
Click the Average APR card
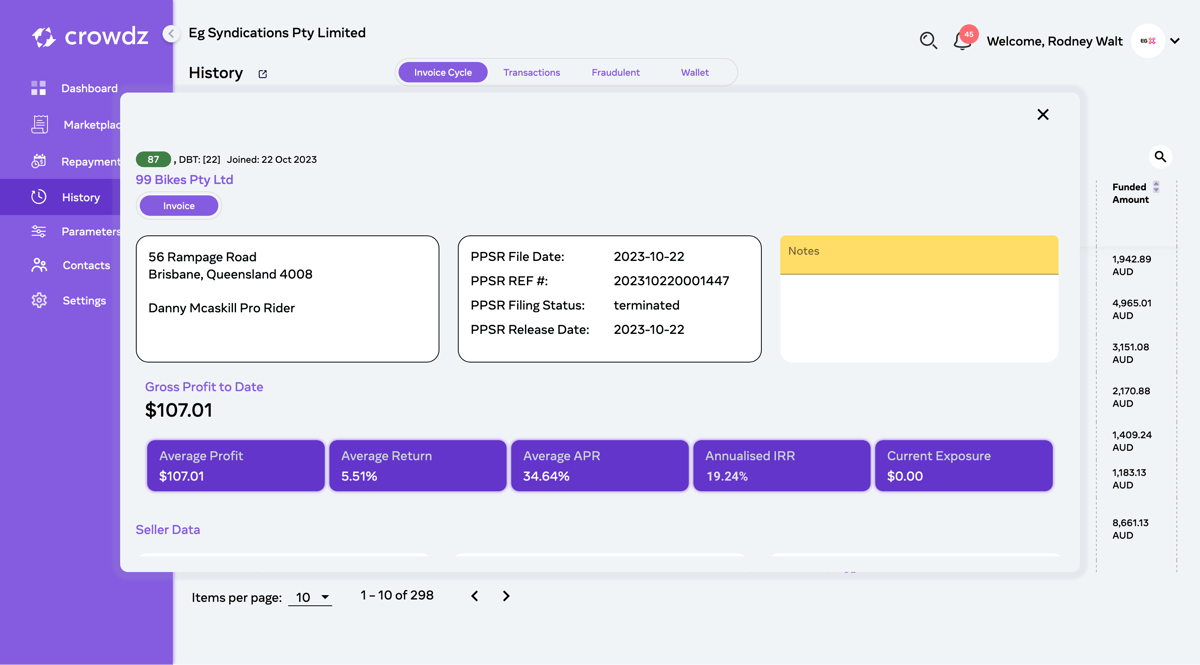point(600,466)
